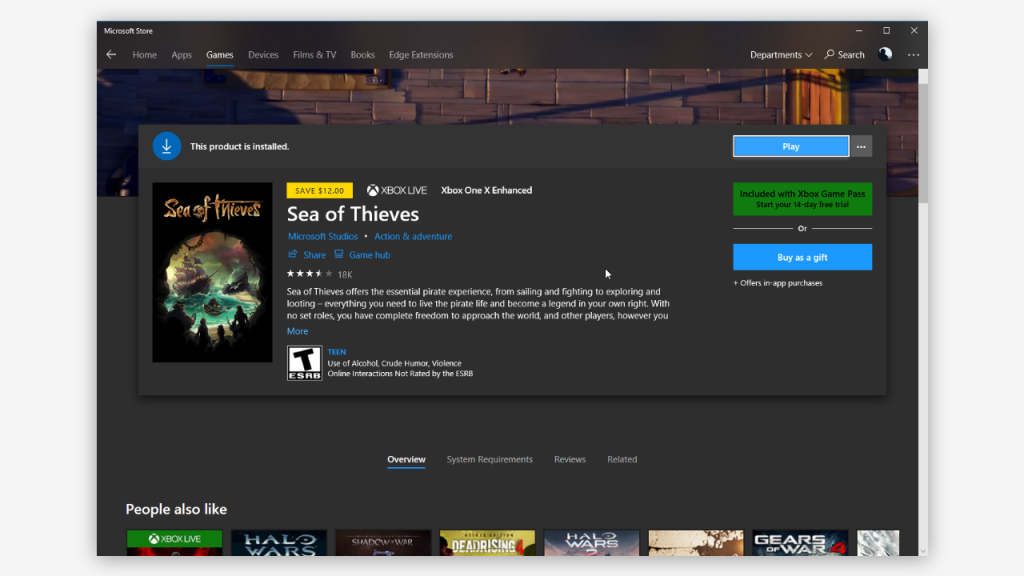The width and height of the screenshot is (1024, 576).
Task: Open more options next to Play button
Action: tap(861, 146)
